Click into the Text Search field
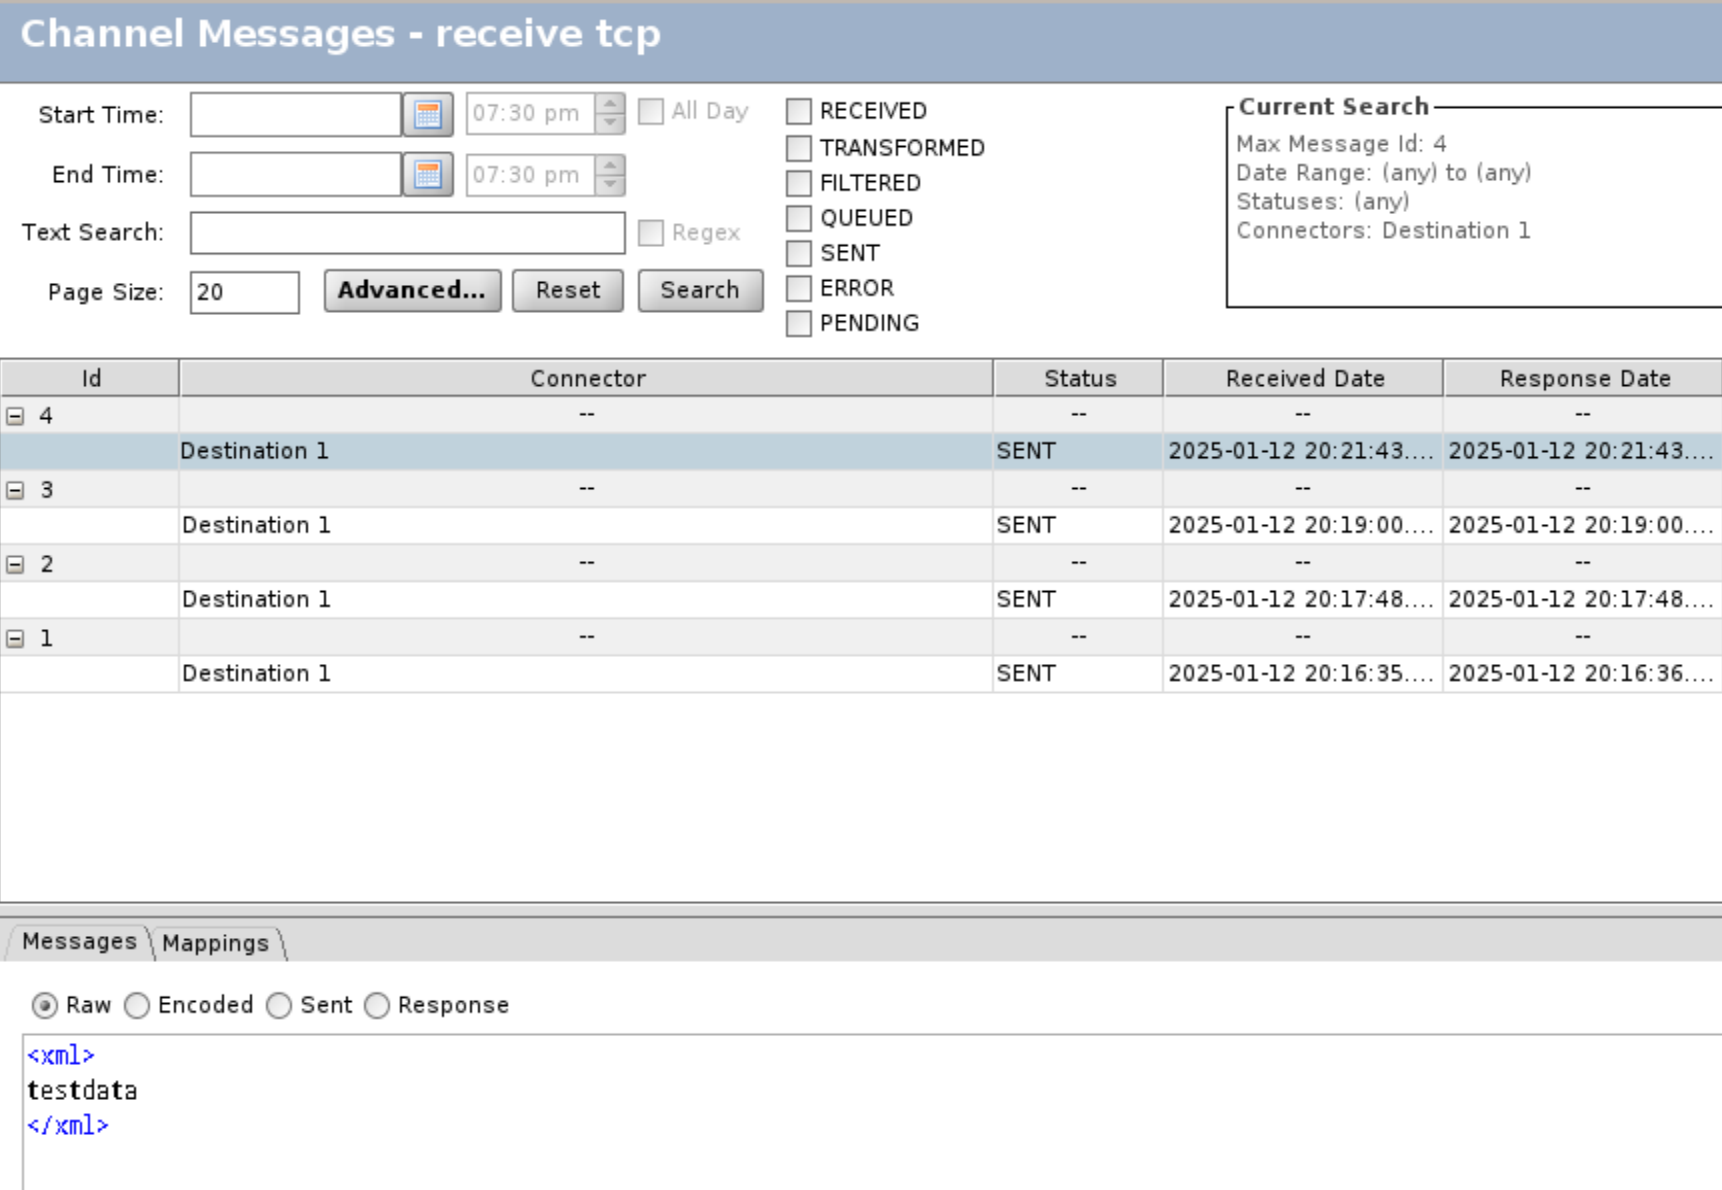This screenshot has height=1190, width=1722. tap(407, 233)
